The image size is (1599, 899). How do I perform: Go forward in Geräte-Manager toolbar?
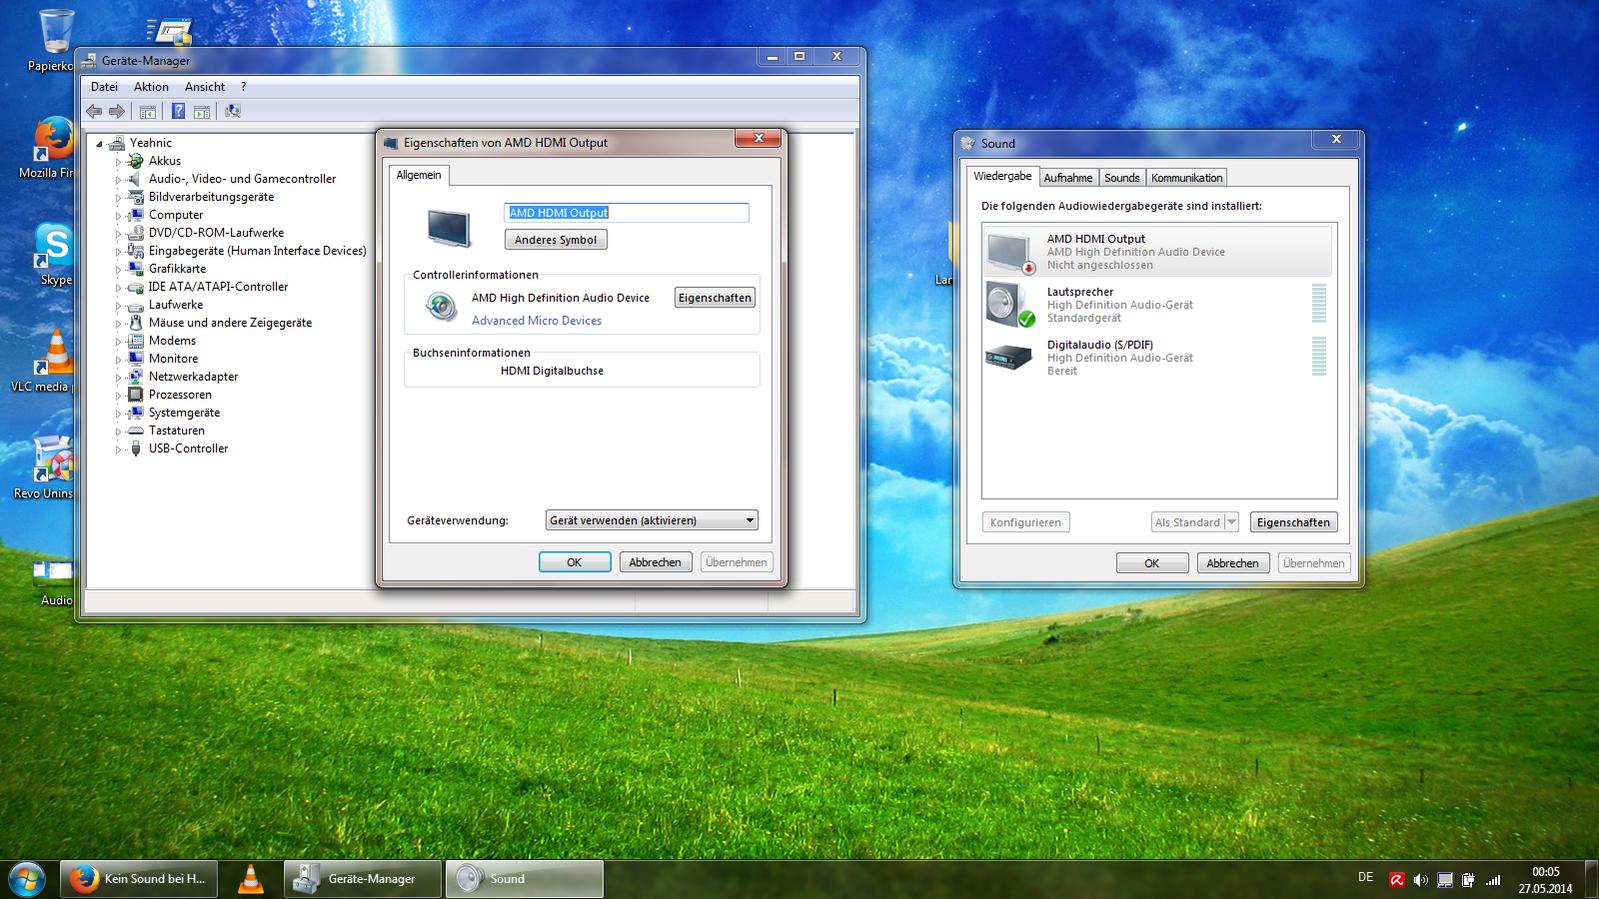117,111
